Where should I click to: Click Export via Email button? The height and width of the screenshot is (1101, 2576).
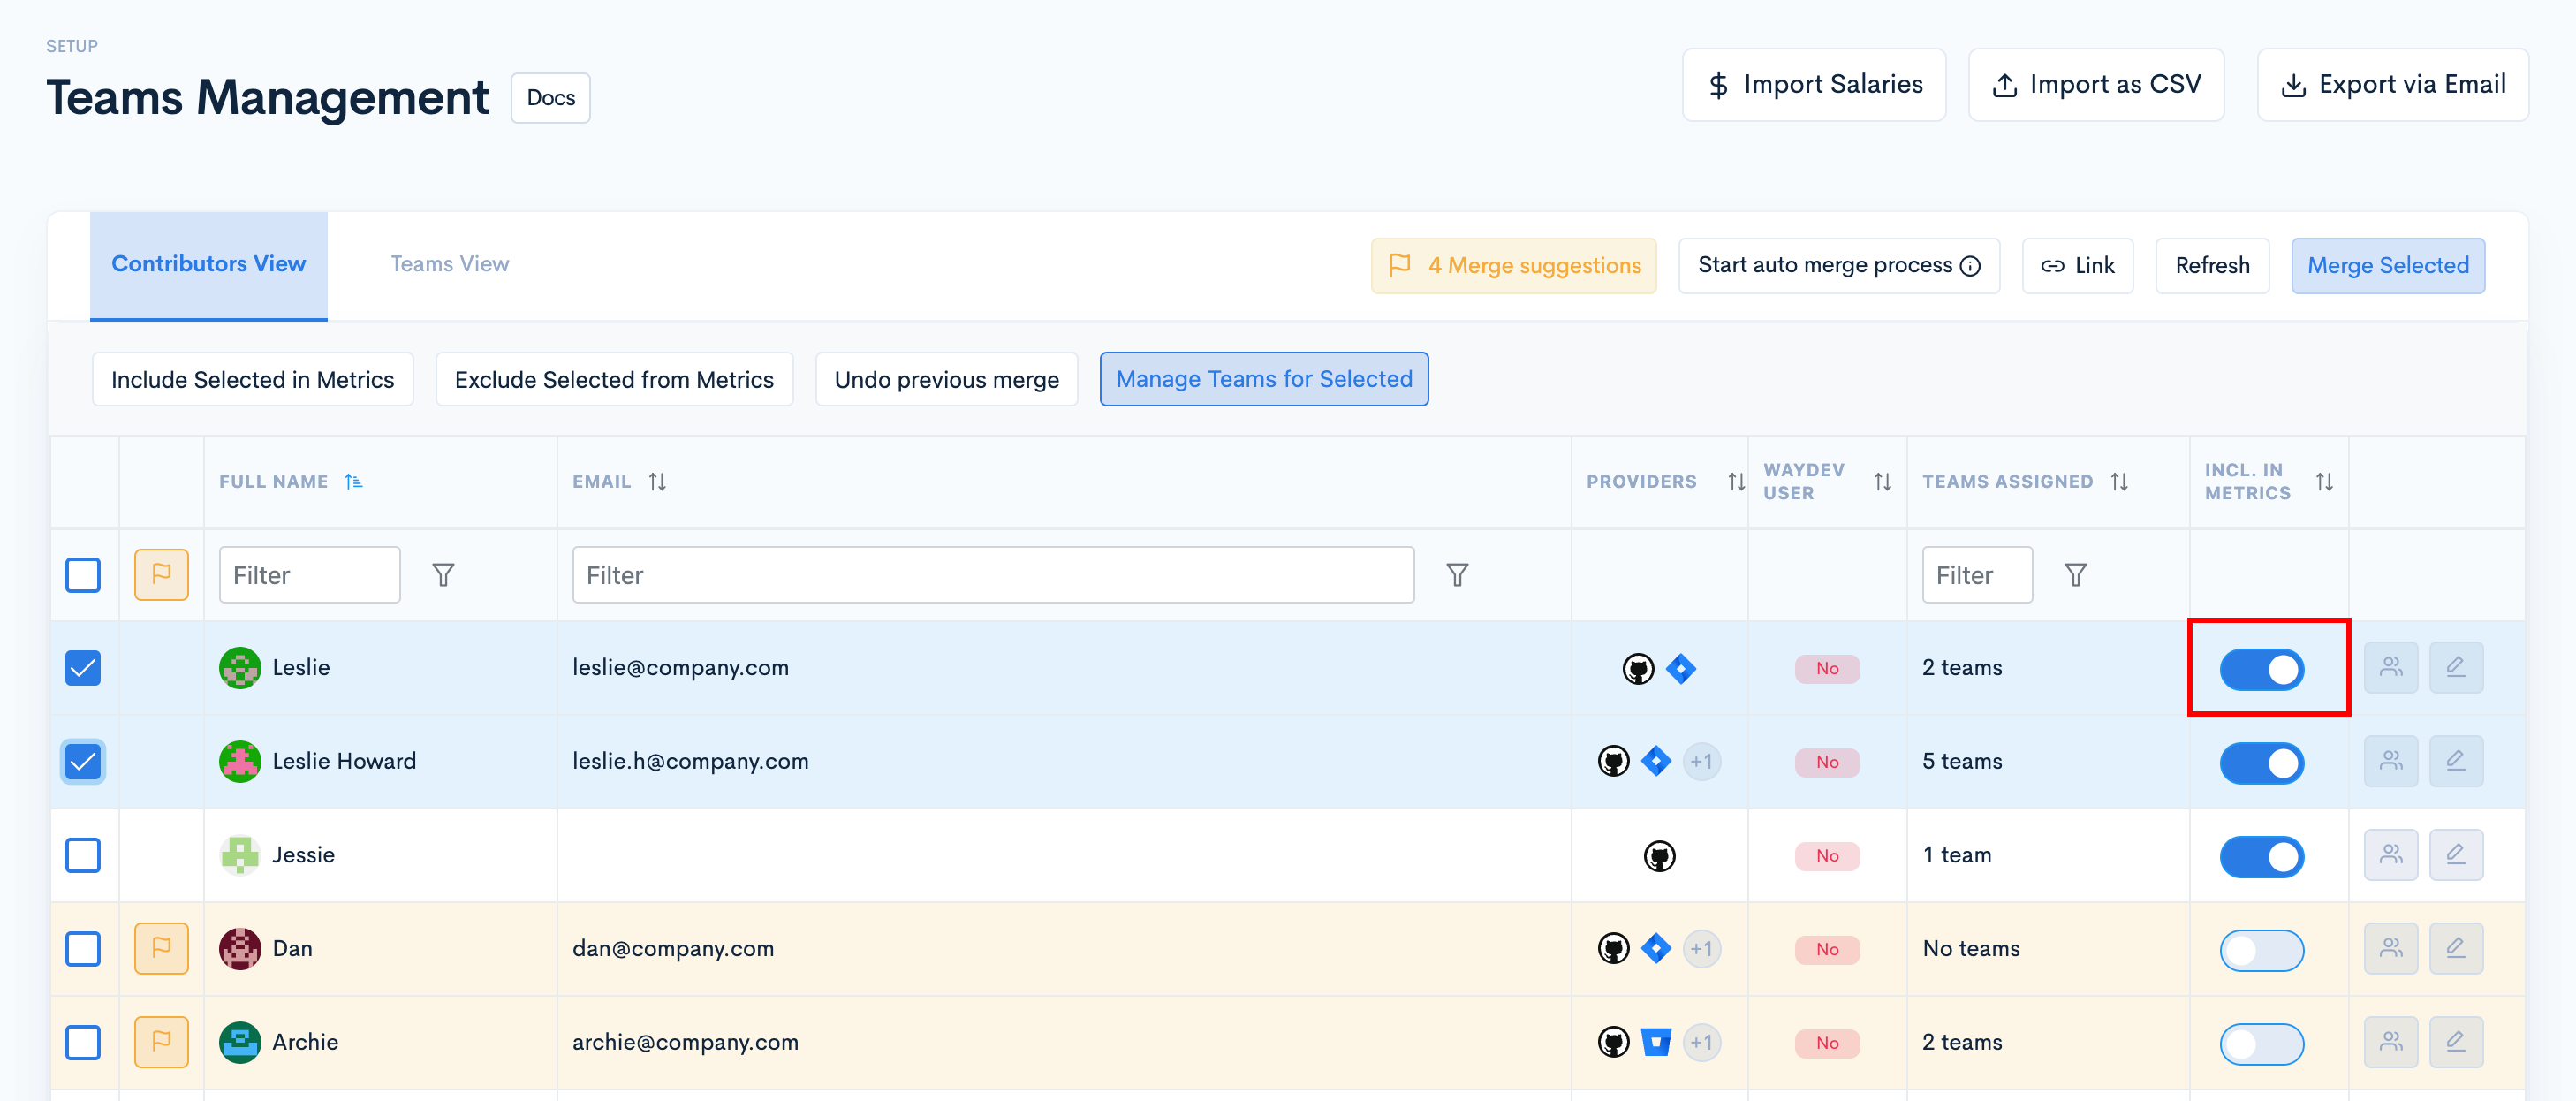click(2392, 85)
